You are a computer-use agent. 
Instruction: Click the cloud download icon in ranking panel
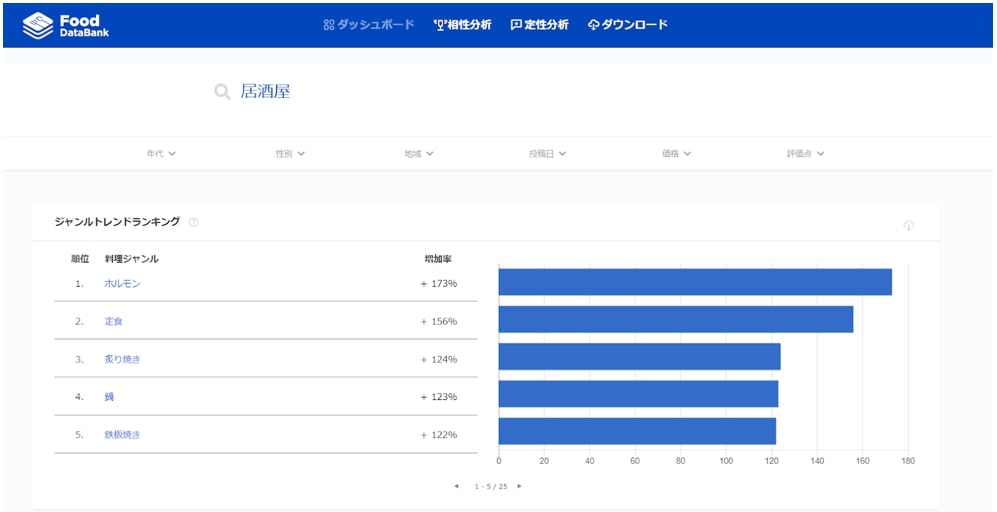pos(908,225)
